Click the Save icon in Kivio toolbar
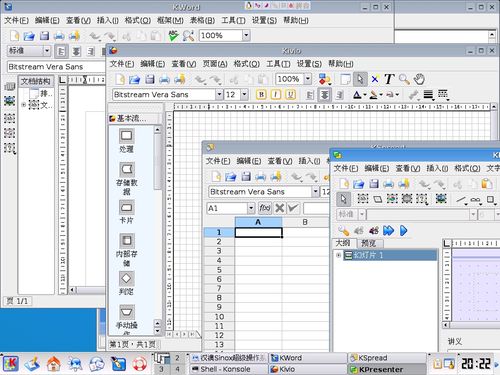500x375 pixels. tap(150, 79)
